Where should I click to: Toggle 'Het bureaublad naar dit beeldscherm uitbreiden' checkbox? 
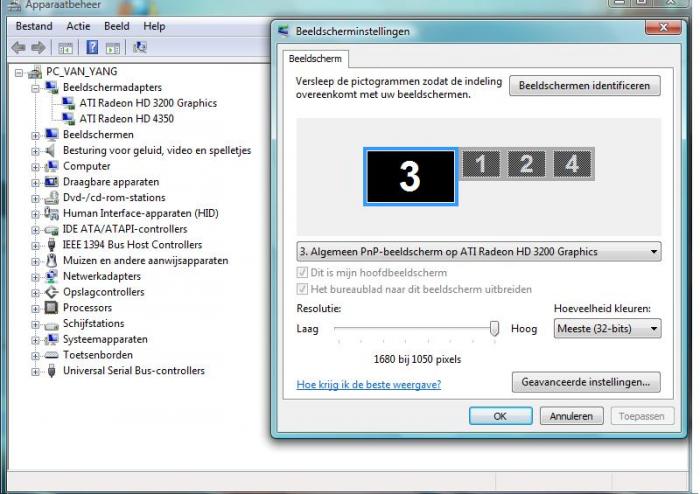click(302, 289)
